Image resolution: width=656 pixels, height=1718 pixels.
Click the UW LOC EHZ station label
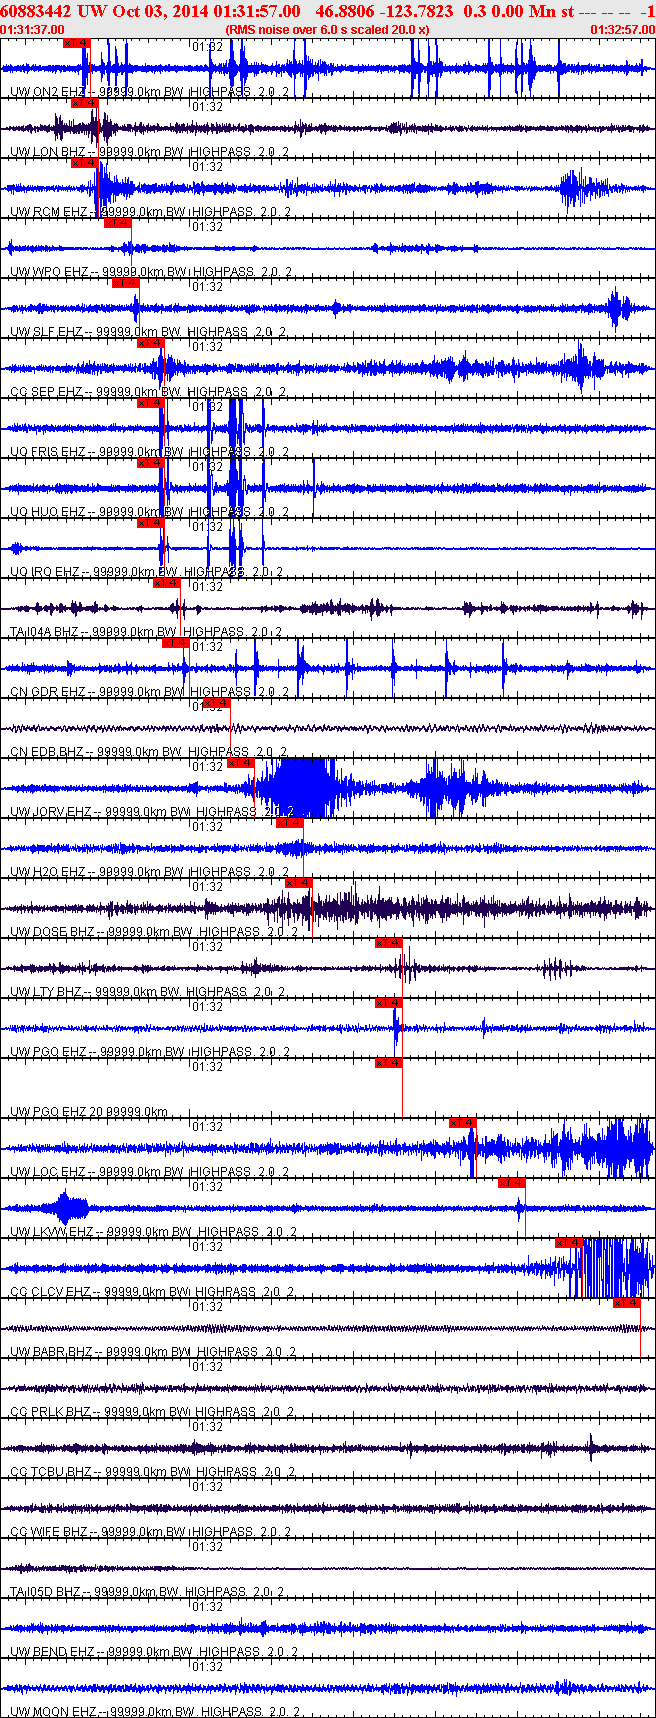point(149,1172)
